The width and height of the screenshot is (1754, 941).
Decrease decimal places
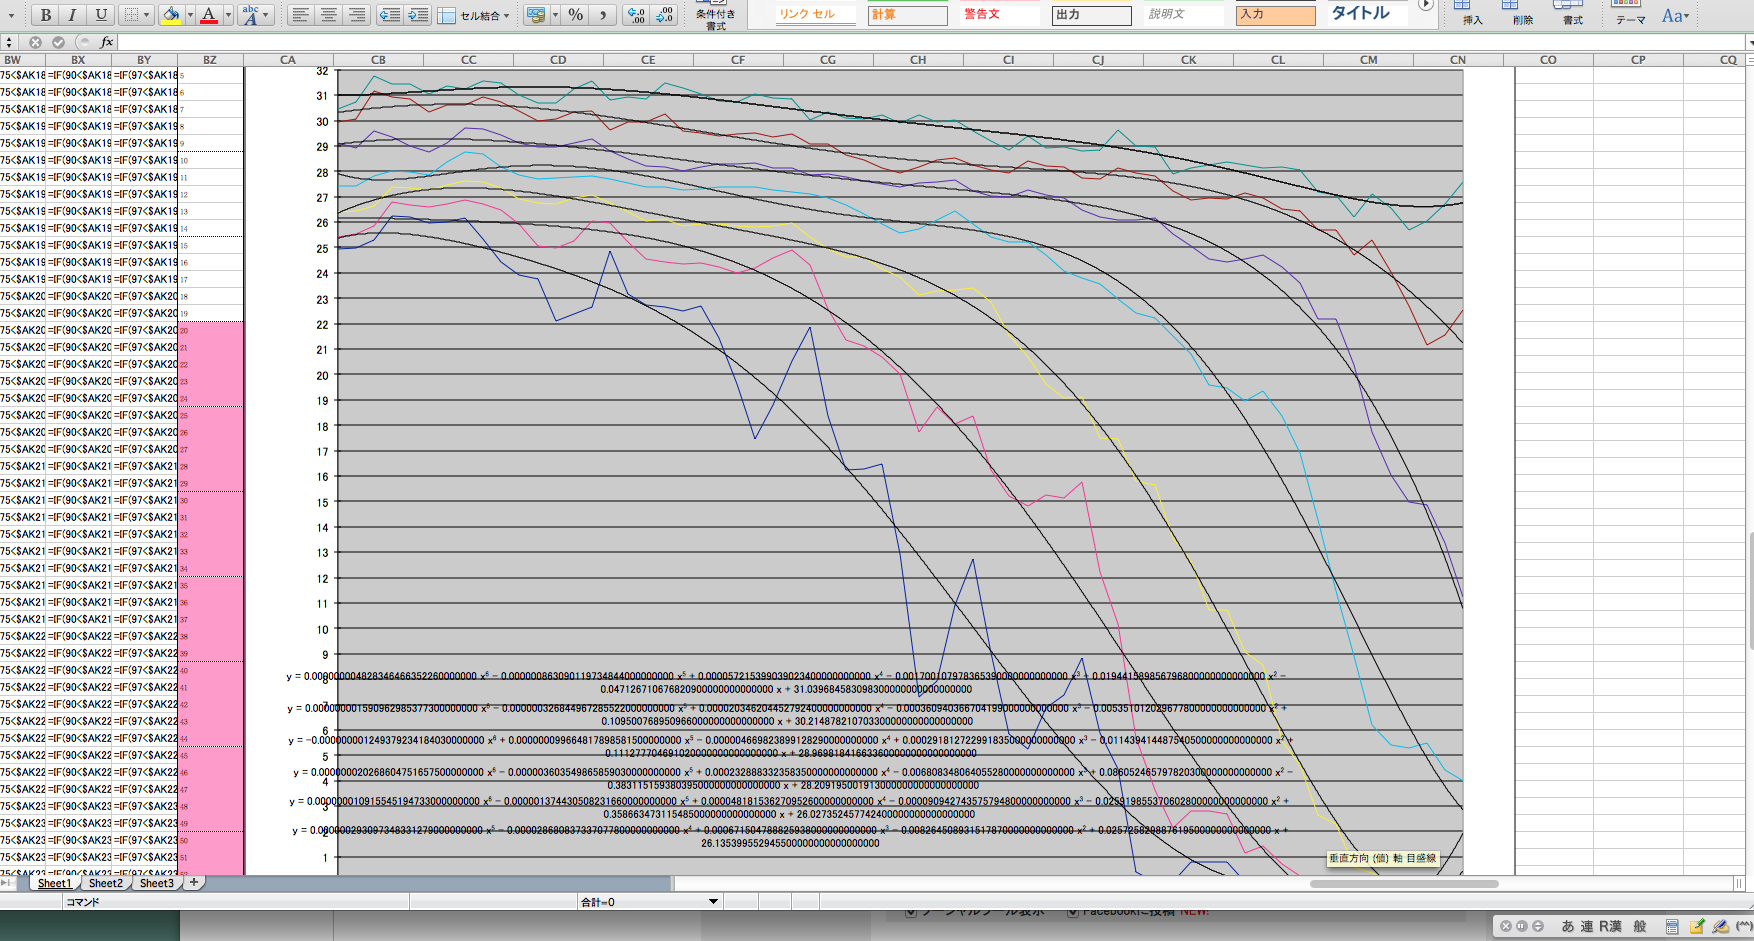click(x=664, y=15)
